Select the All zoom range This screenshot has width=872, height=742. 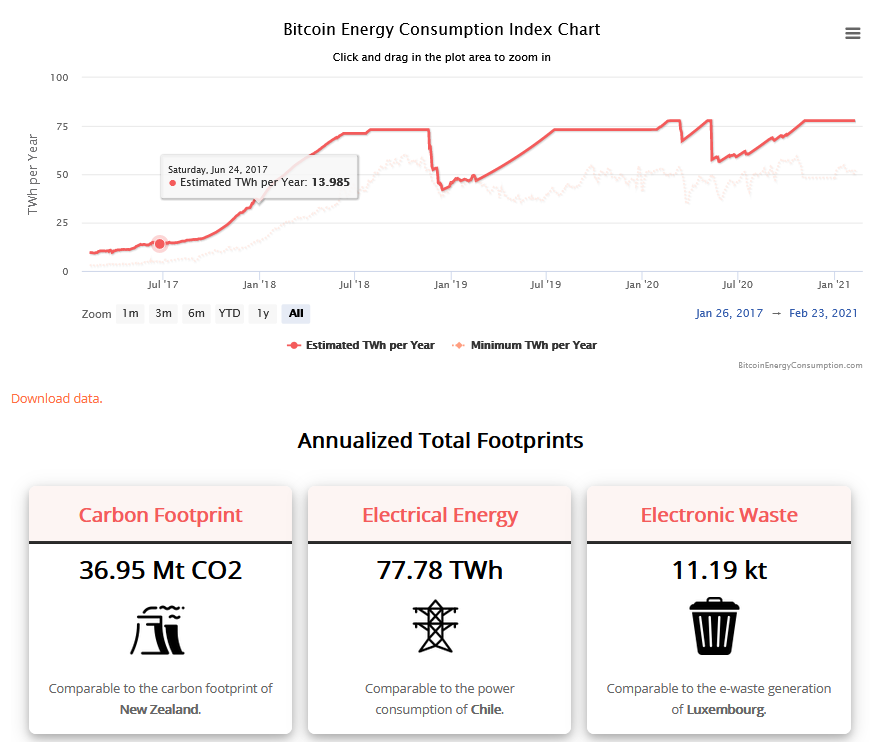296,314
